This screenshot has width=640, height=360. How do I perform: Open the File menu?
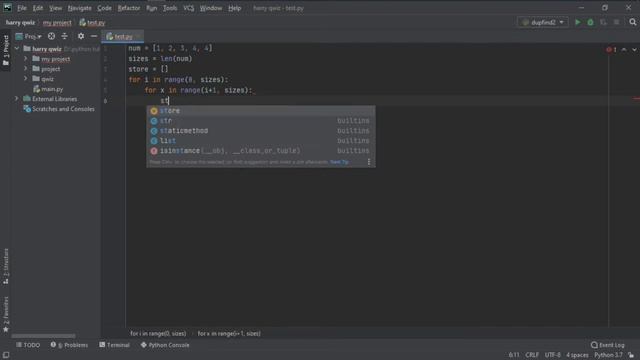22,8
